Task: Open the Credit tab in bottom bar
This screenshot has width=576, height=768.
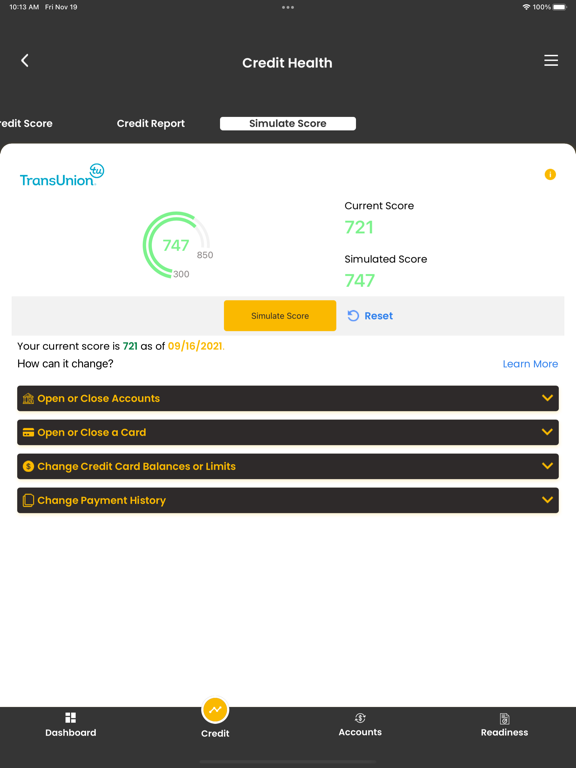Action: coord(215,718)
